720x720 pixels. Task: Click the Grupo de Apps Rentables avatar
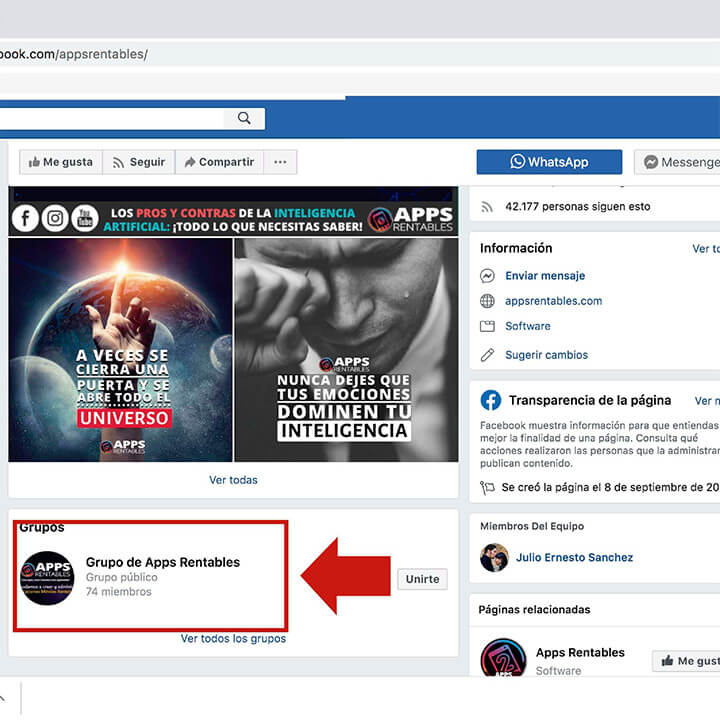point(48,578)
